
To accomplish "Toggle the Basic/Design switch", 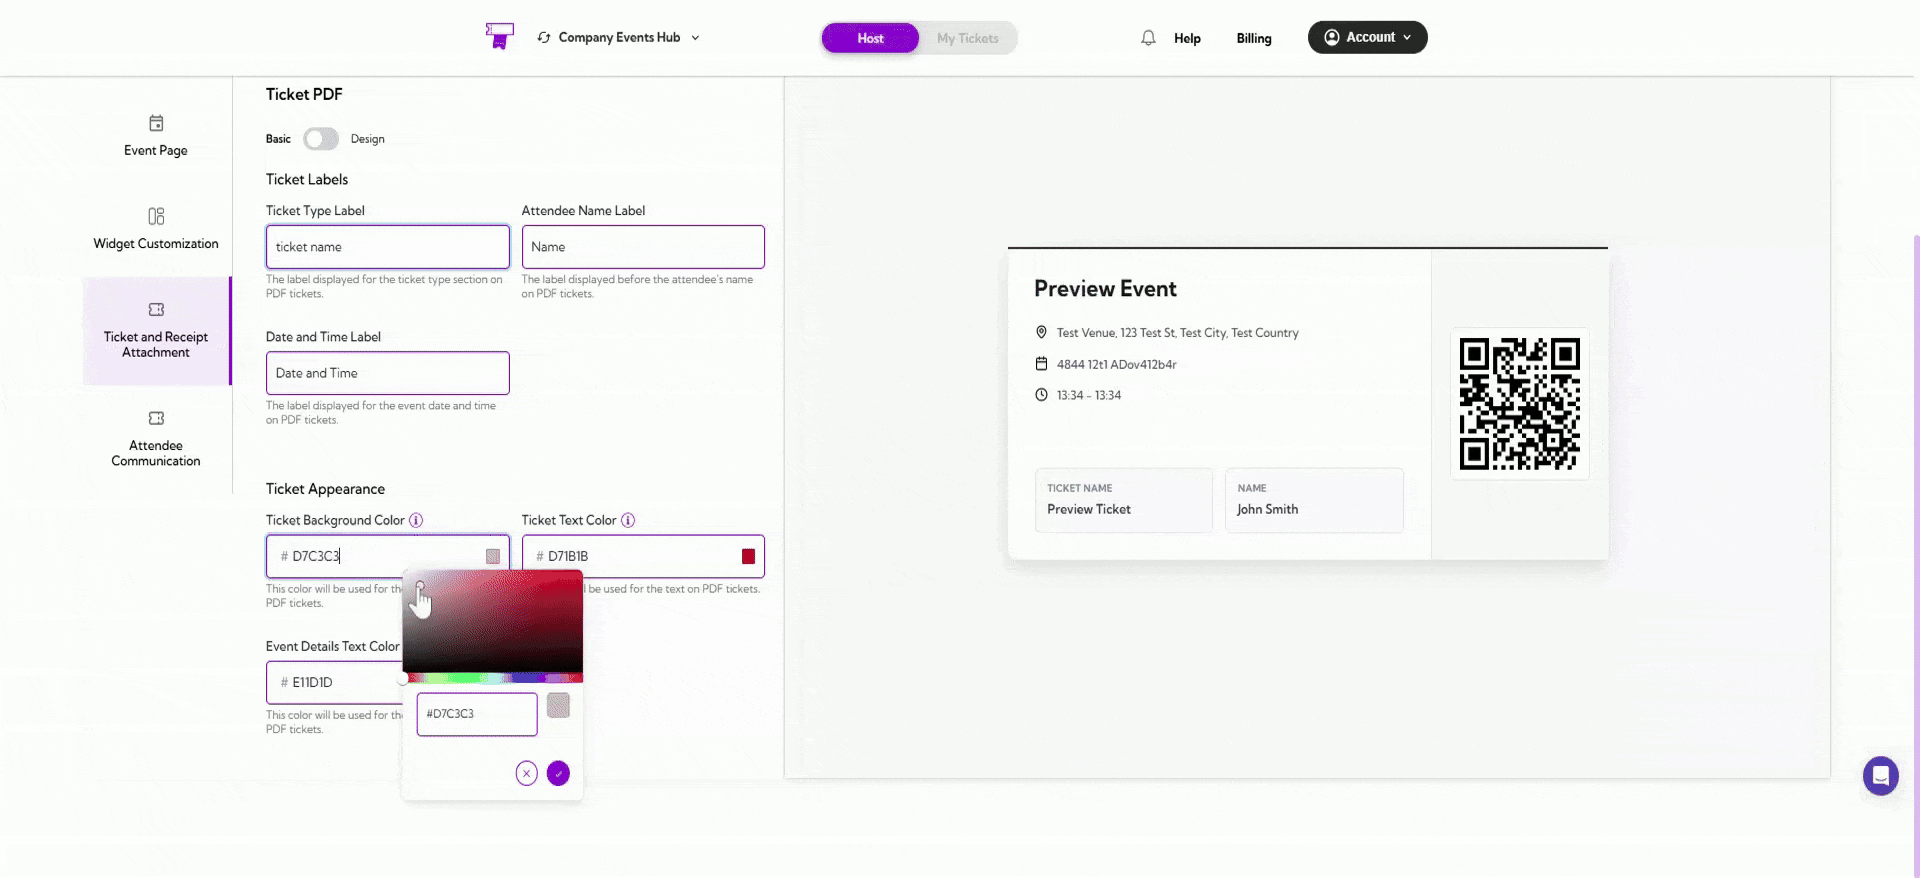I will coord(321,139).
